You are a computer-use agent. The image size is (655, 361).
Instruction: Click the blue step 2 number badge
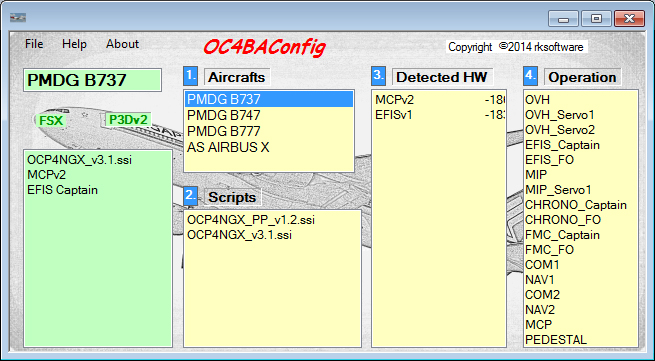(x=190, y=196)
